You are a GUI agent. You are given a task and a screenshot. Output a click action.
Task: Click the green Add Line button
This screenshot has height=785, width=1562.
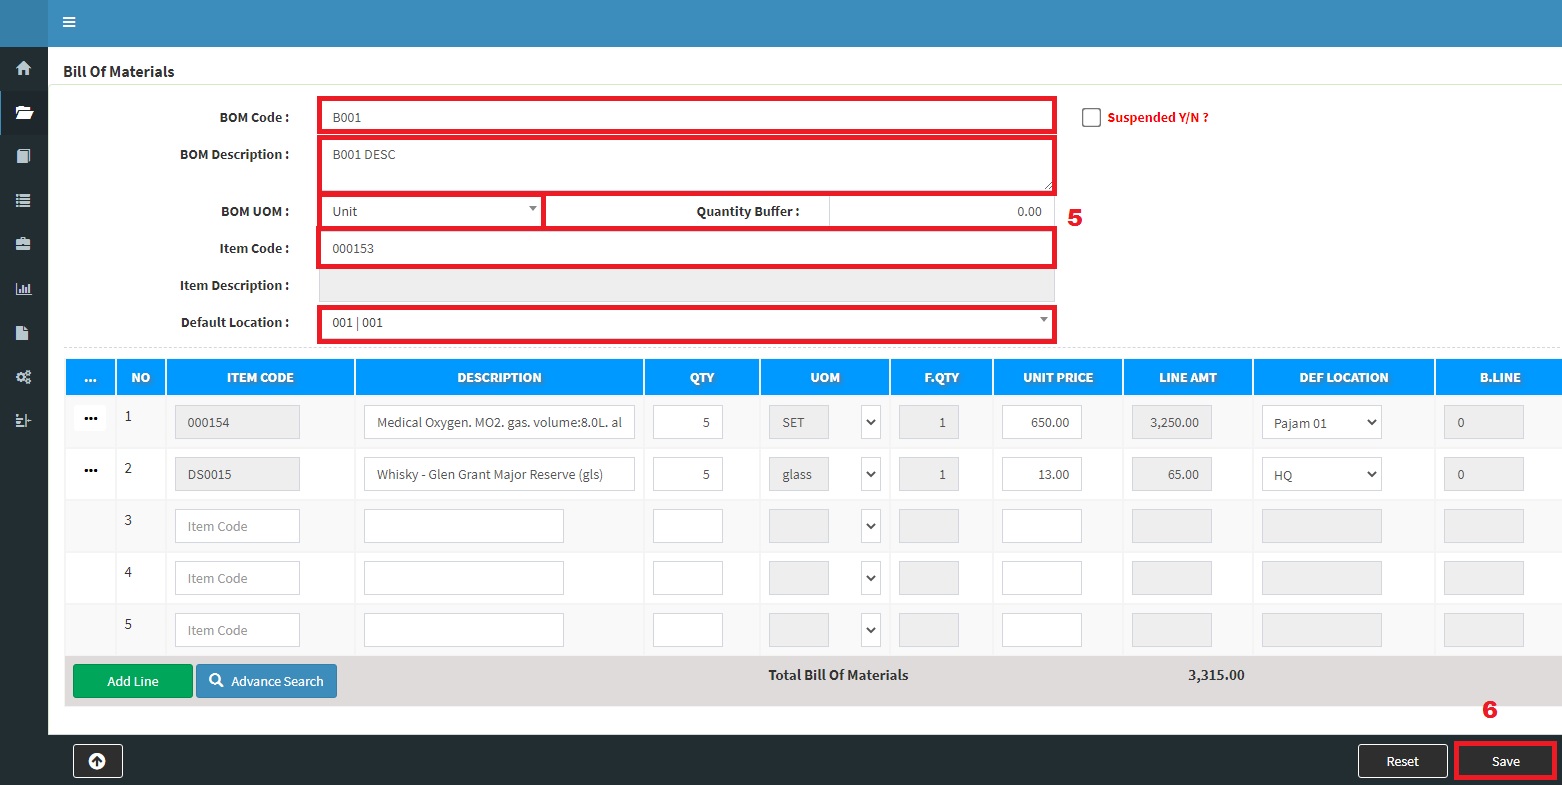(132, 681)
